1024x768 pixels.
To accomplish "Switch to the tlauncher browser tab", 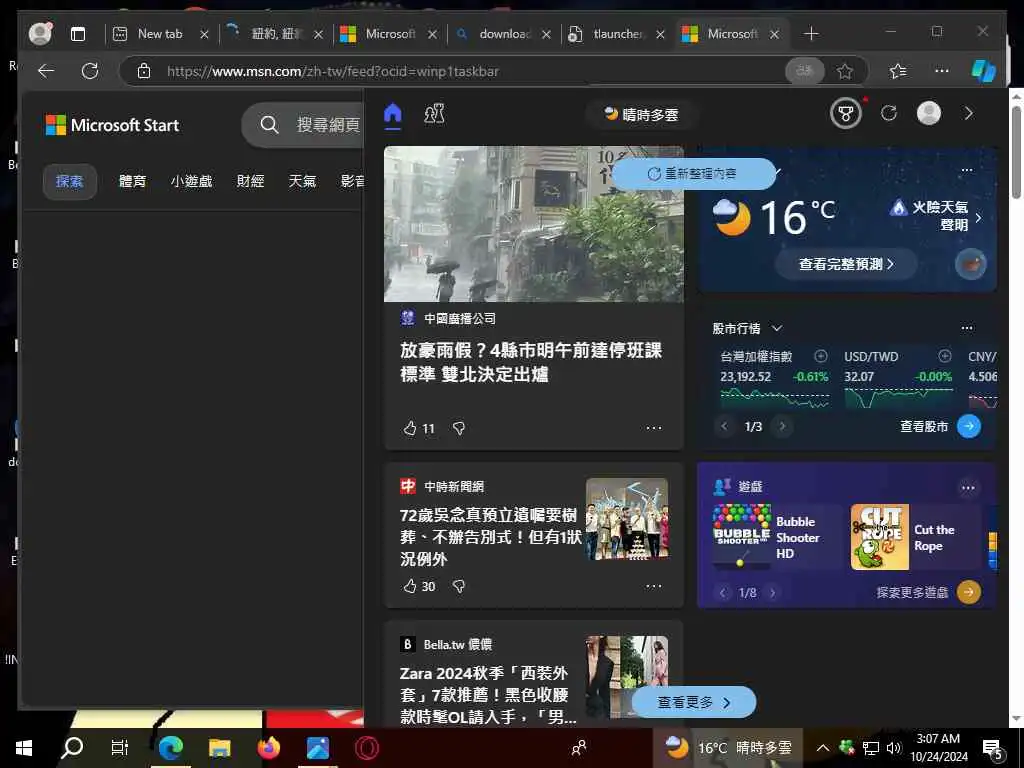I will click(618, 34).
